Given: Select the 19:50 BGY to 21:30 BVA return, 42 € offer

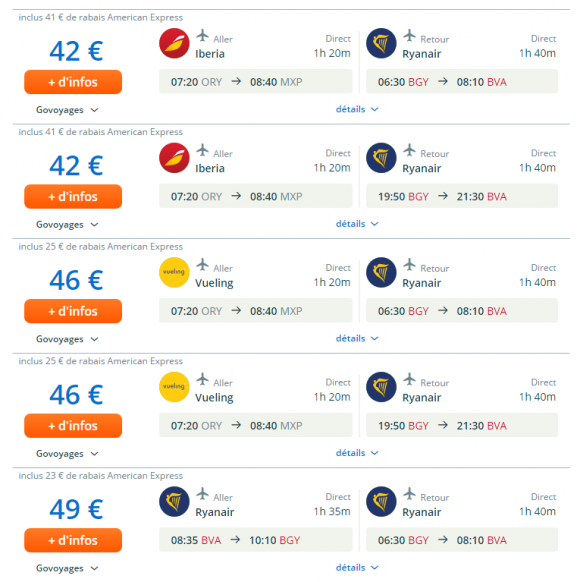Looking at the screenshot, I should point(462,196).
